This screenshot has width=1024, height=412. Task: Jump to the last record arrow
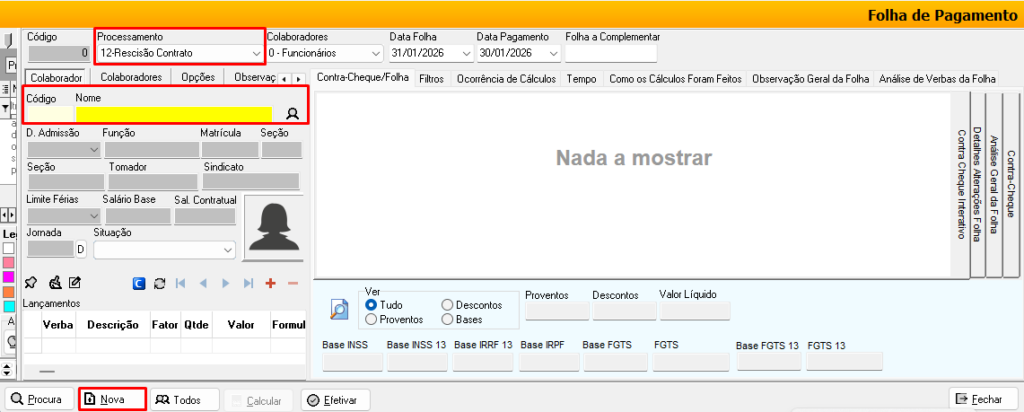[x=248, y=283]
